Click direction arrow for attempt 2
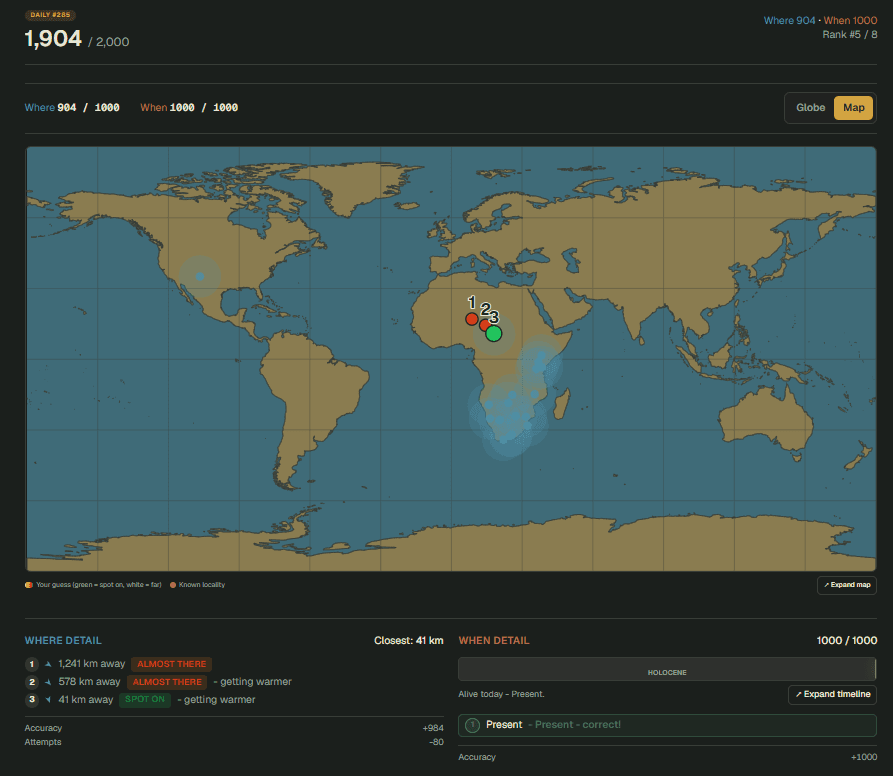This screenshot has height=776, width=893. 48,682
